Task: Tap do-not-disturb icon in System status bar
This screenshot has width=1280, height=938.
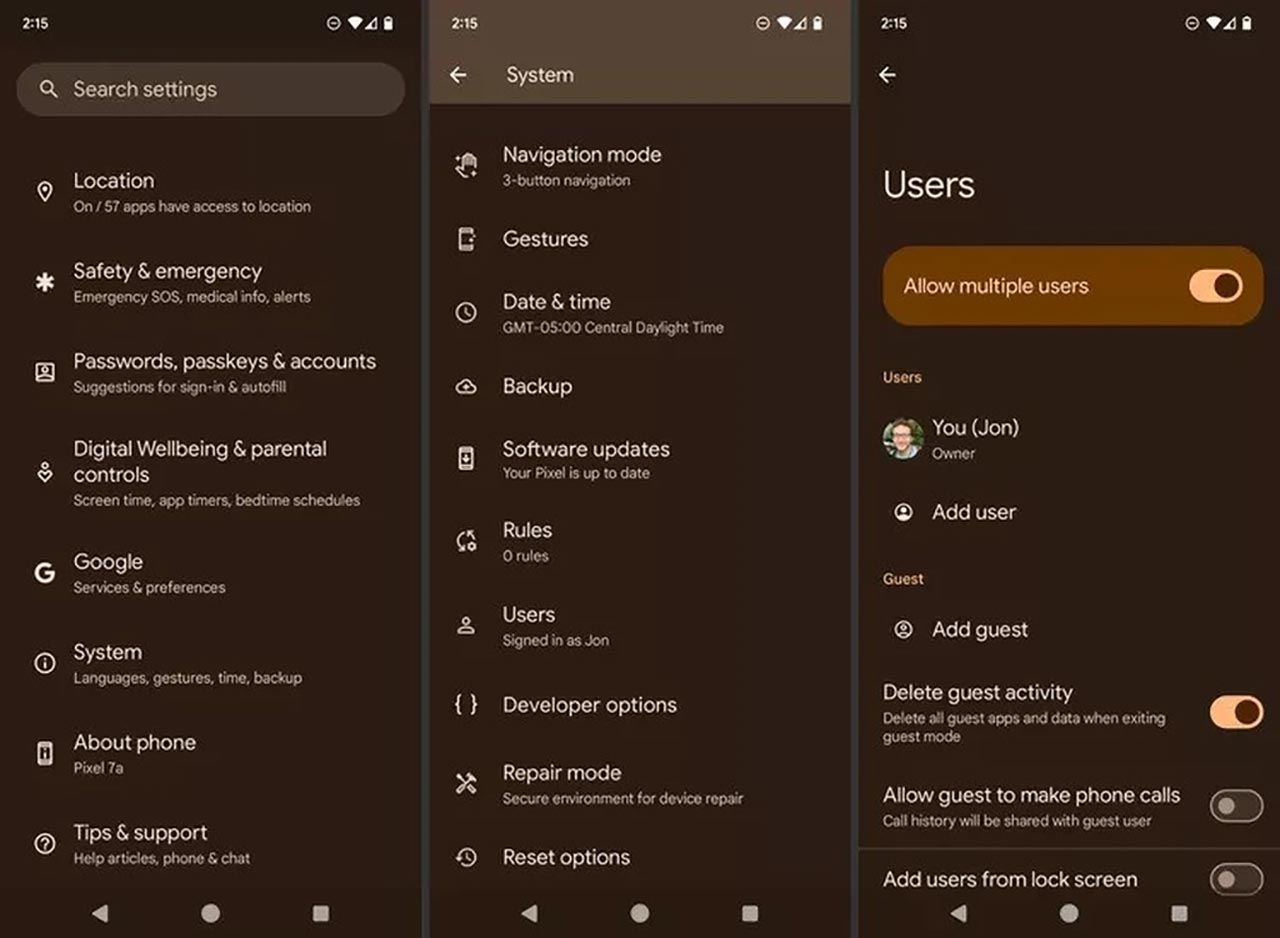Action: pyautogui.click(x=763, y=23)
